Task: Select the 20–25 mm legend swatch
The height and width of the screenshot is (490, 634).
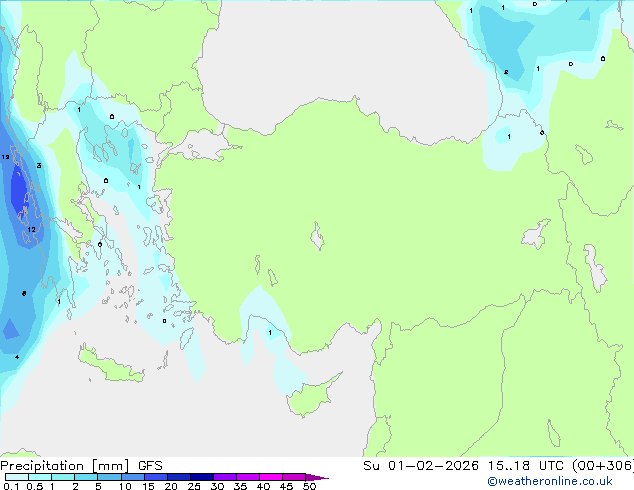Action: (x=178, y=477)
